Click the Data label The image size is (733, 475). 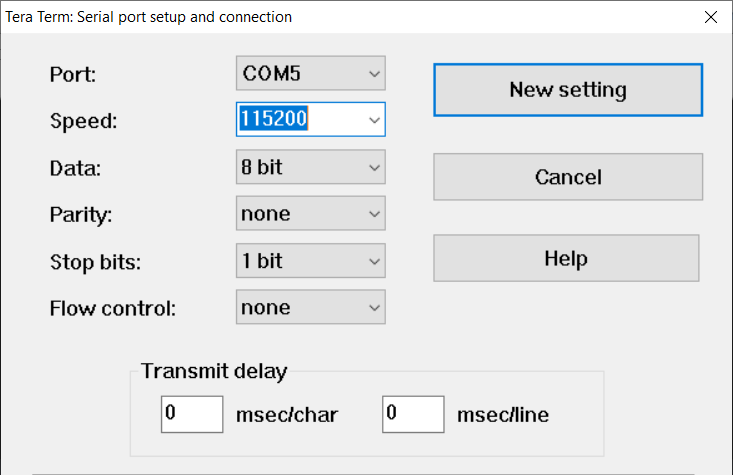(74, 168)
